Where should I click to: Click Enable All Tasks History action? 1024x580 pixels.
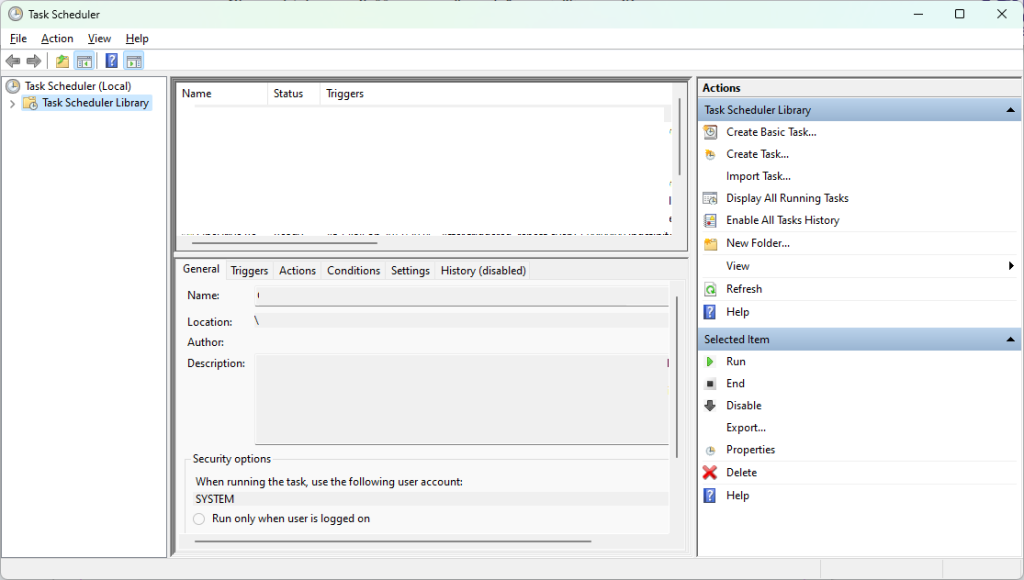click(782, 221)
